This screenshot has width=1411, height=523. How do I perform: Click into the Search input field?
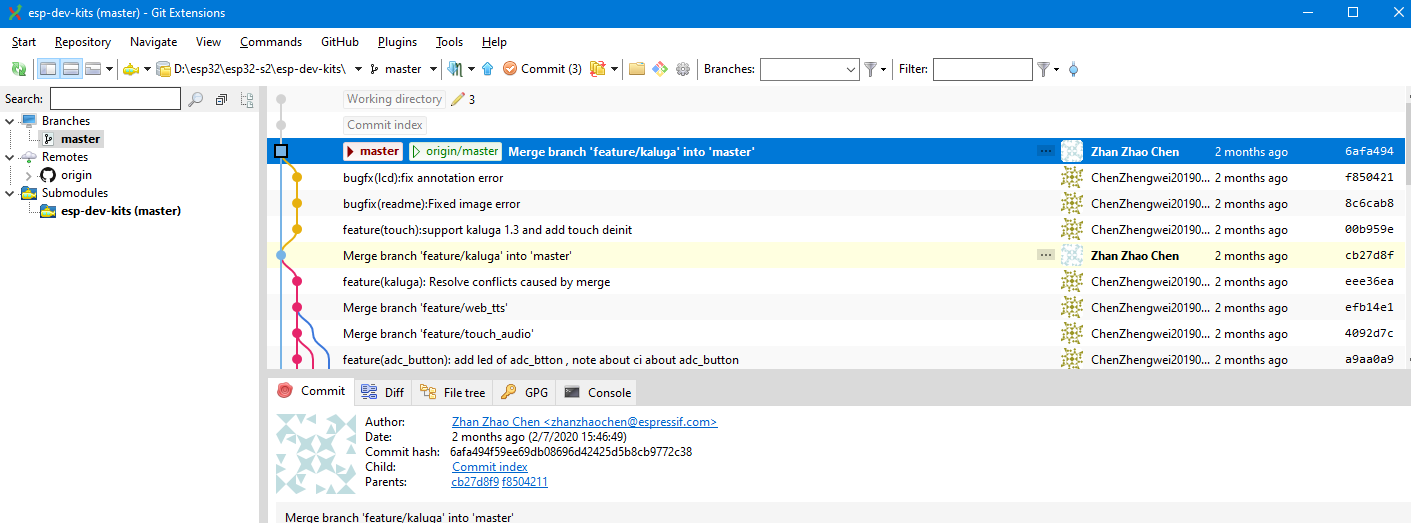115,99
